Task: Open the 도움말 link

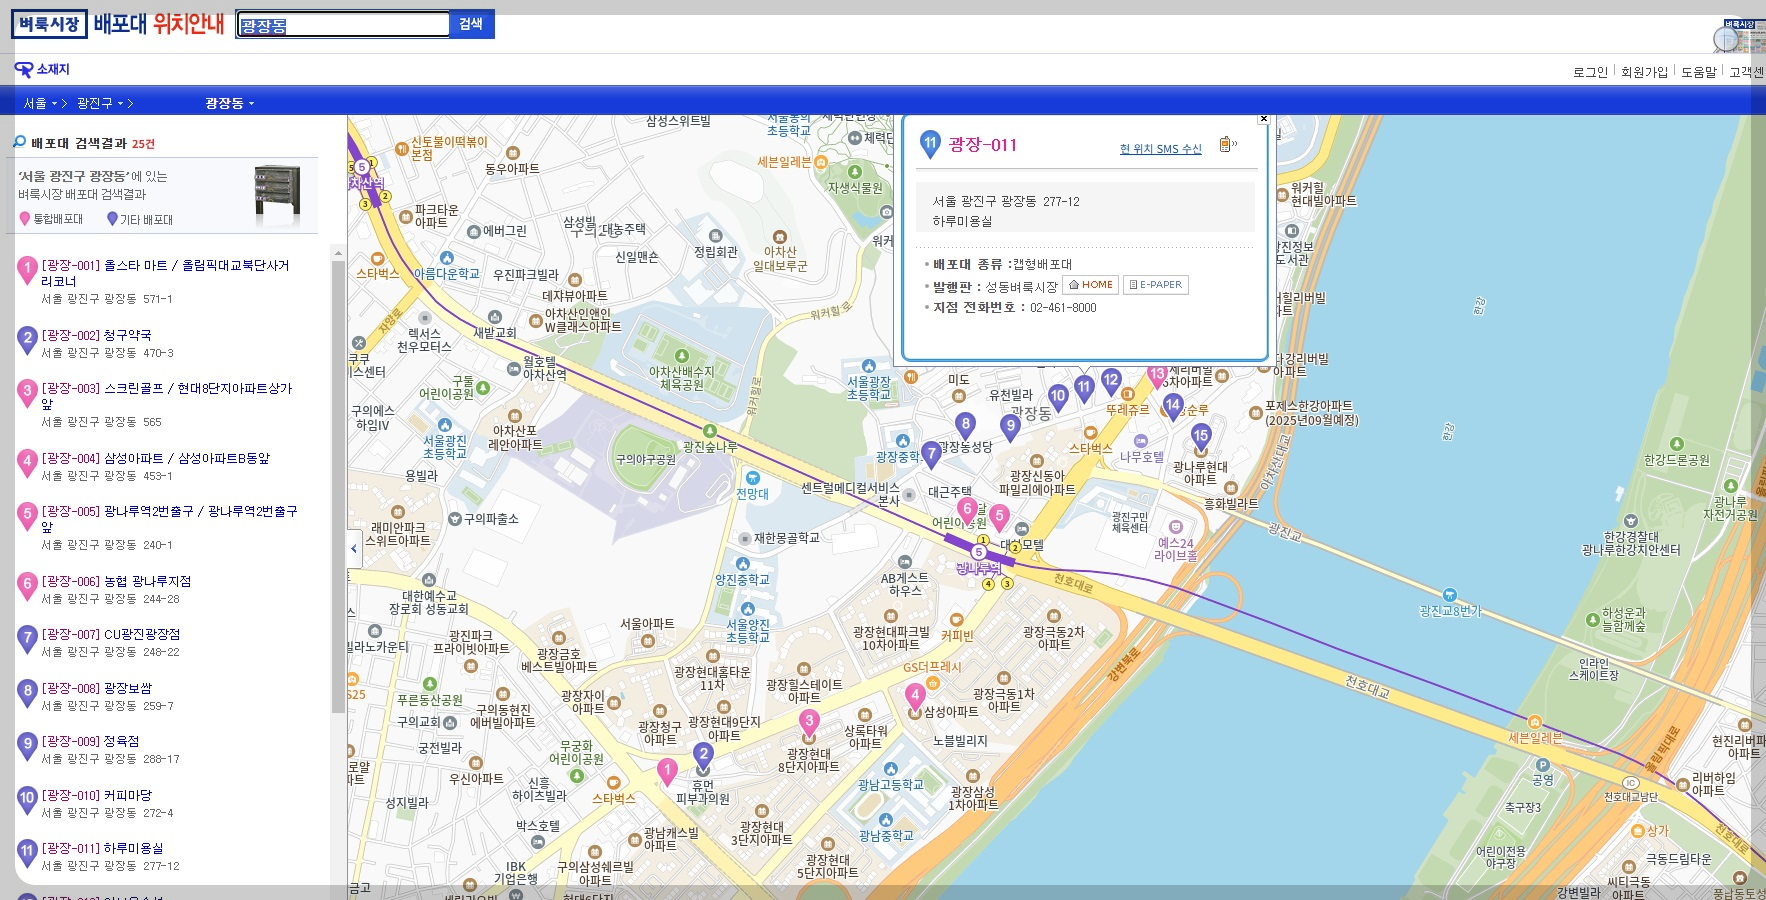Action: 1698,72
